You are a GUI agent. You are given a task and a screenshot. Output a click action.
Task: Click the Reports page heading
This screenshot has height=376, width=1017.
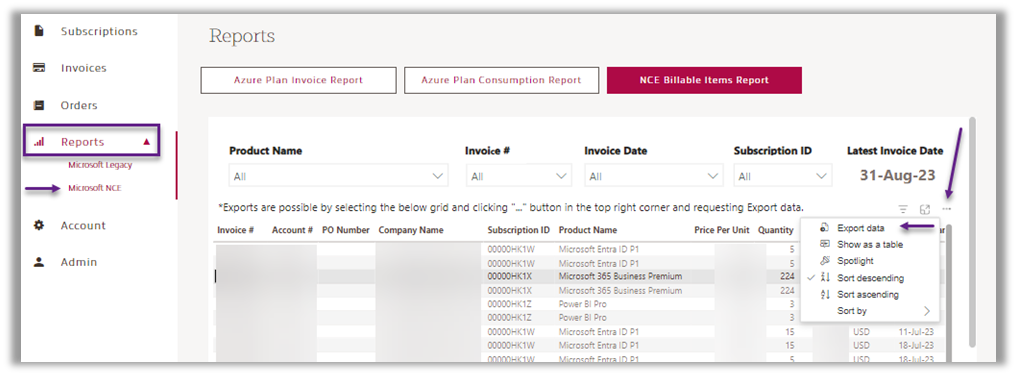242,36
